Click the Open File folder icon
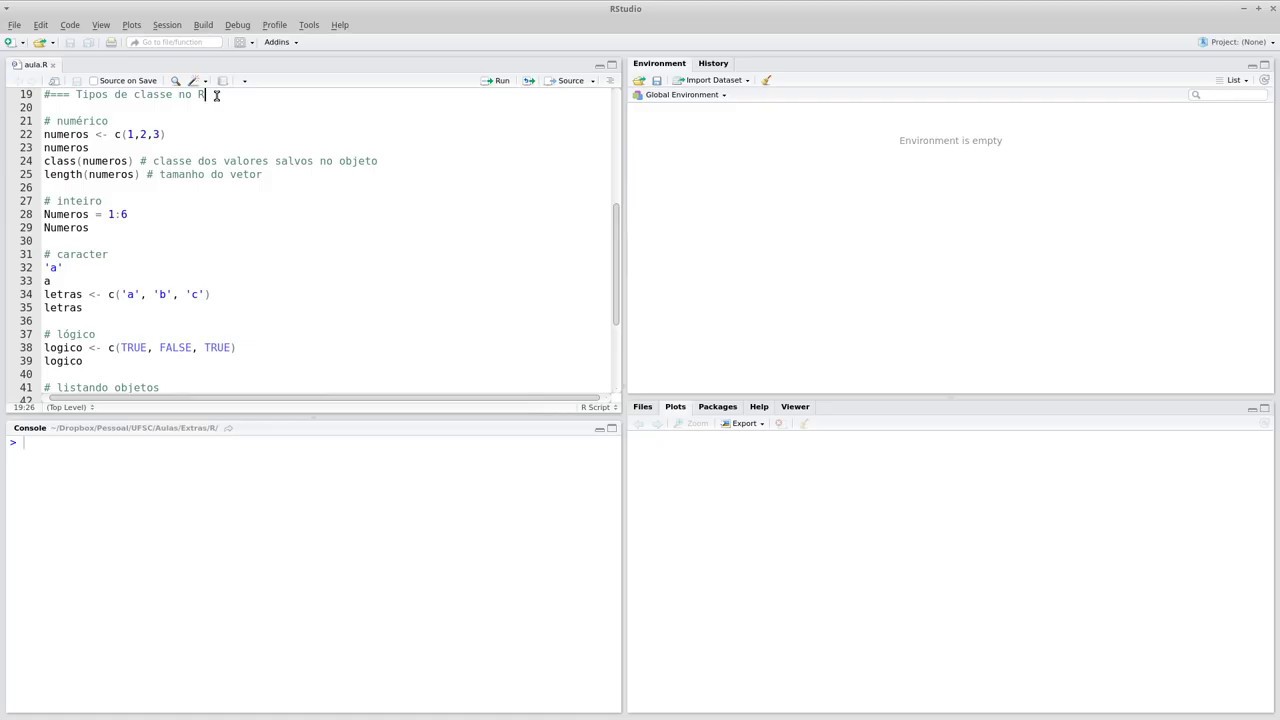The width and height of the screenshot is (1280, 720). [39, 42]
